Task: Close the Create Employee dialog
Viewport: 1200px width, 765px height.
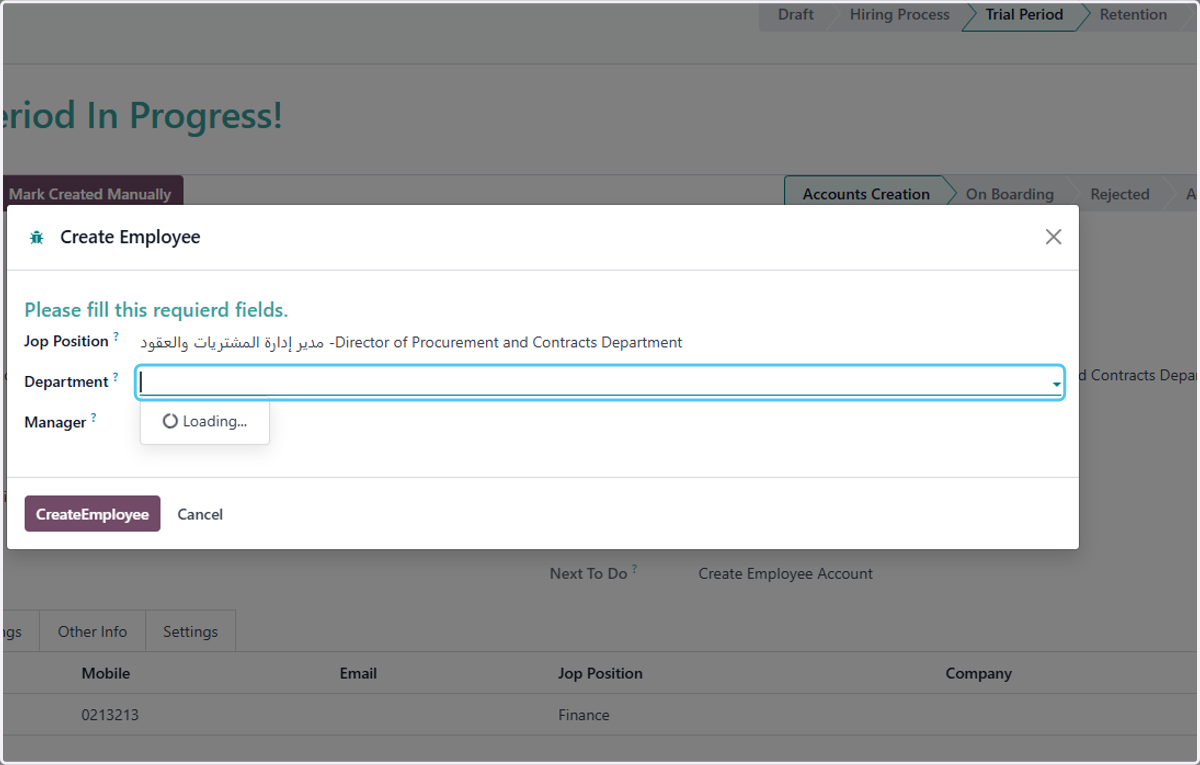Action: (x=1053, y=237)
